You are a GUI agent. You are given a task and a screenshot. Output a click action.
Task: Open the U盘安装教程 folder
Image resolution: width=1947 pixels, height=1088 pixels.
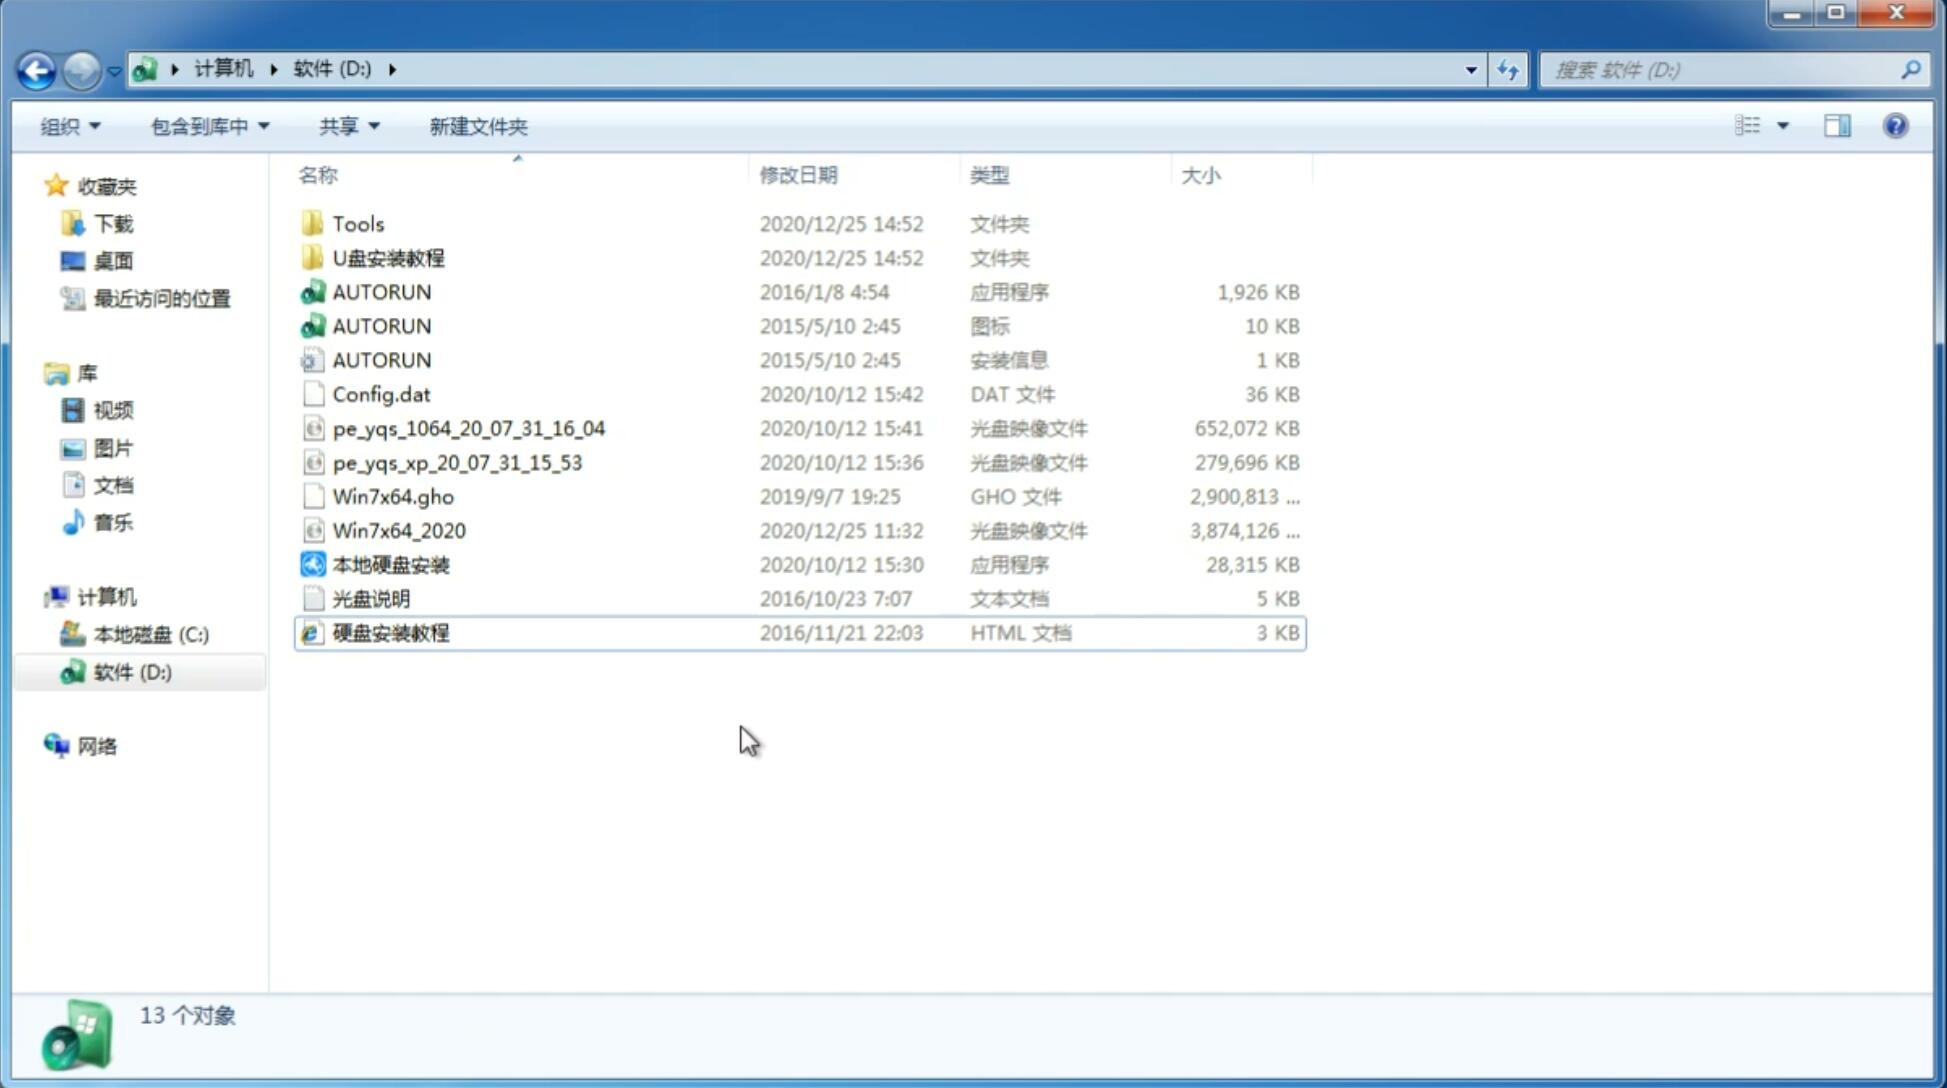[389, 257]
